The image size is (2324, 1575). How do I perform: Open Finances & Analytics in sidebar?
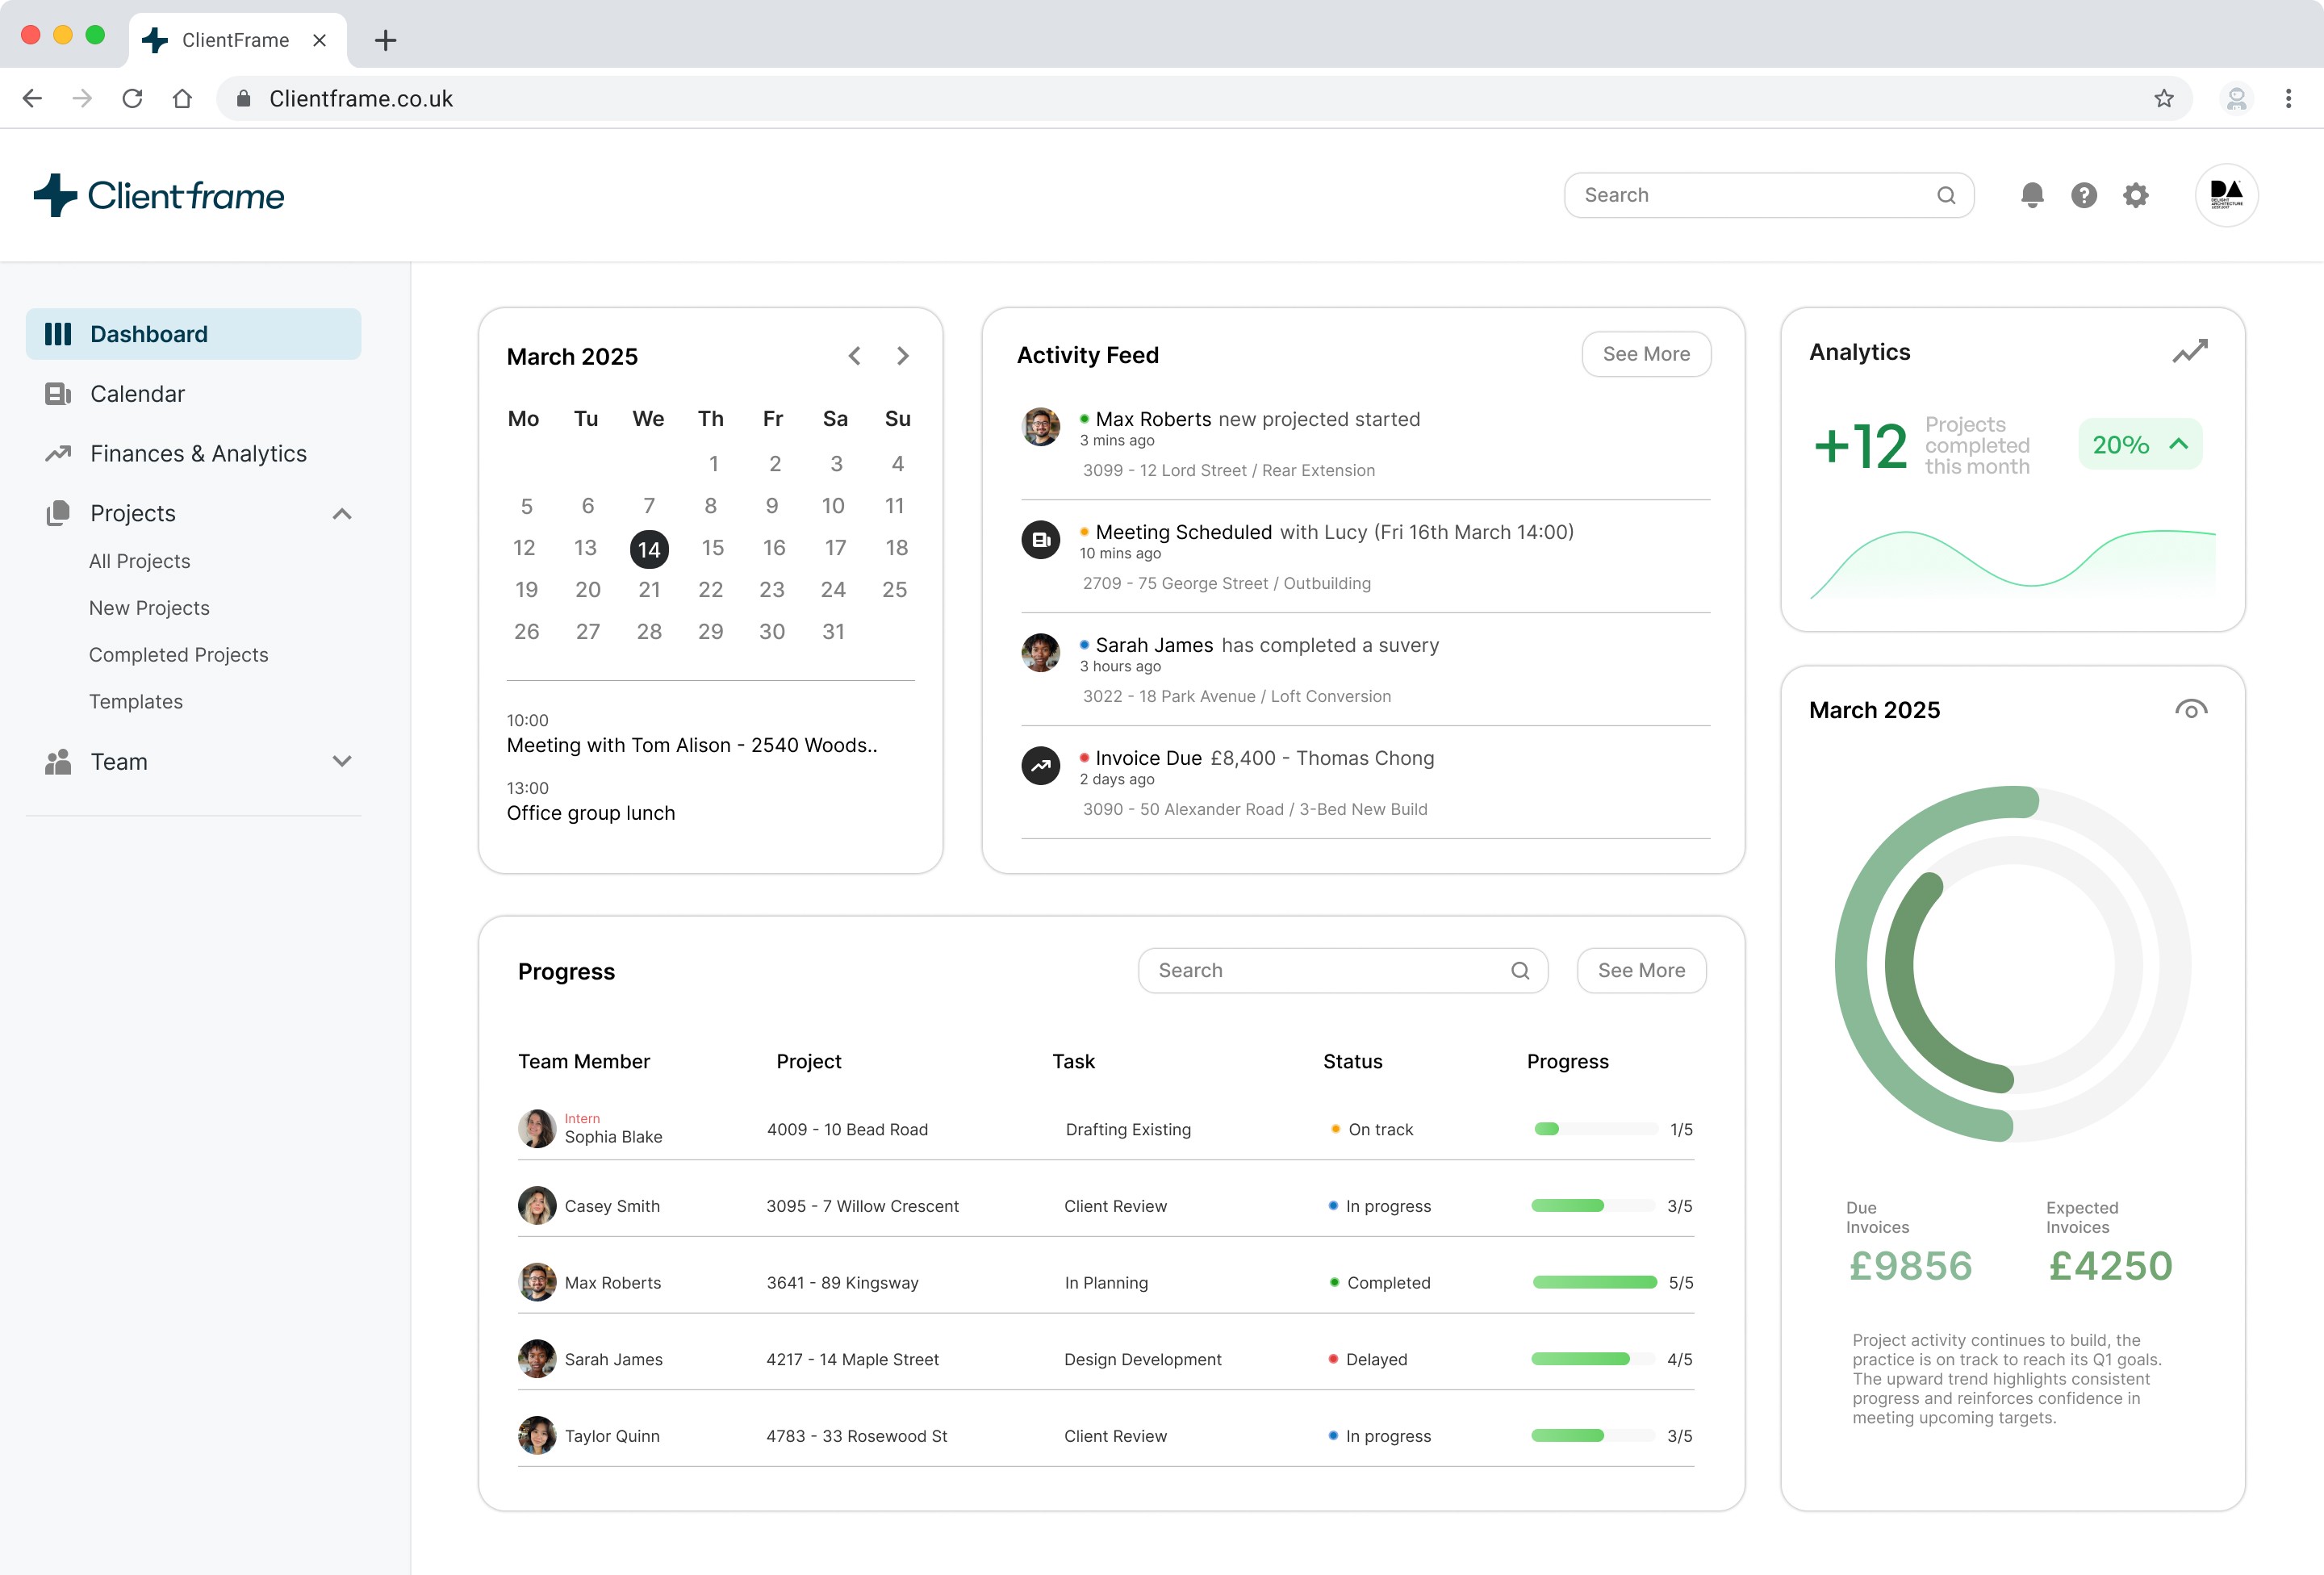[x=198, y=454]
